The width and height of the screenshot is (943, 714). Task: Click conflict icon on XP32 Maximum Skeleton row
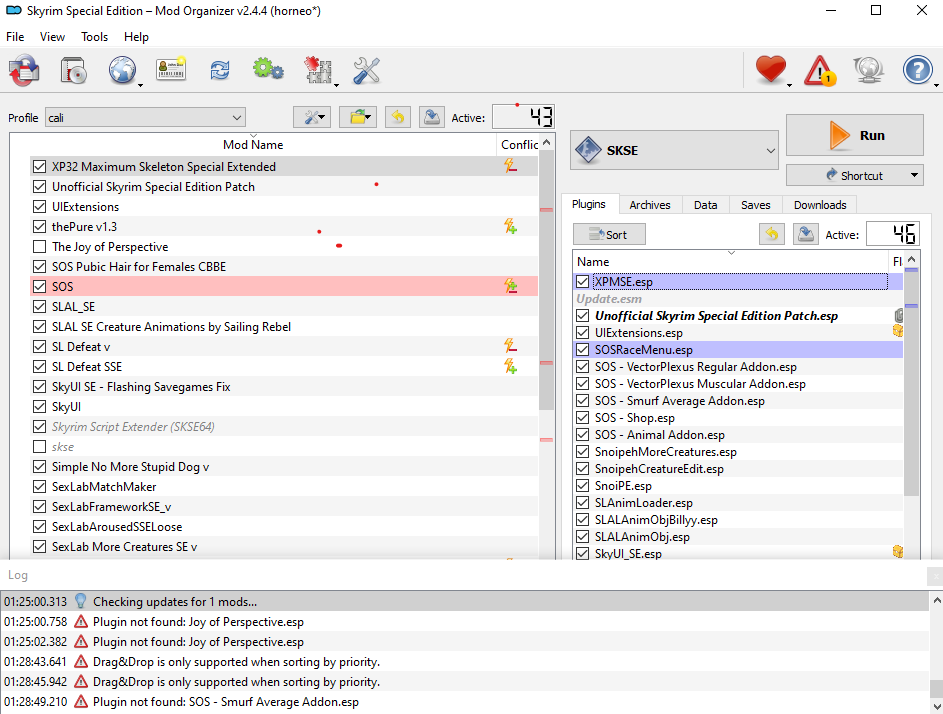(511, 166)
